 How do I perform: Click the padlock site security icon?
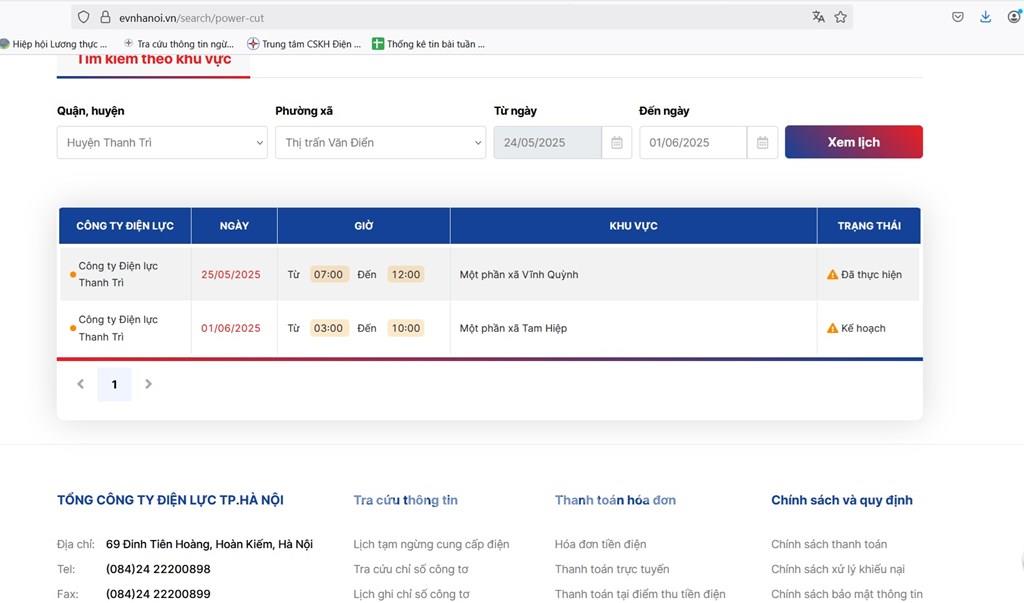tap(104, 17)
